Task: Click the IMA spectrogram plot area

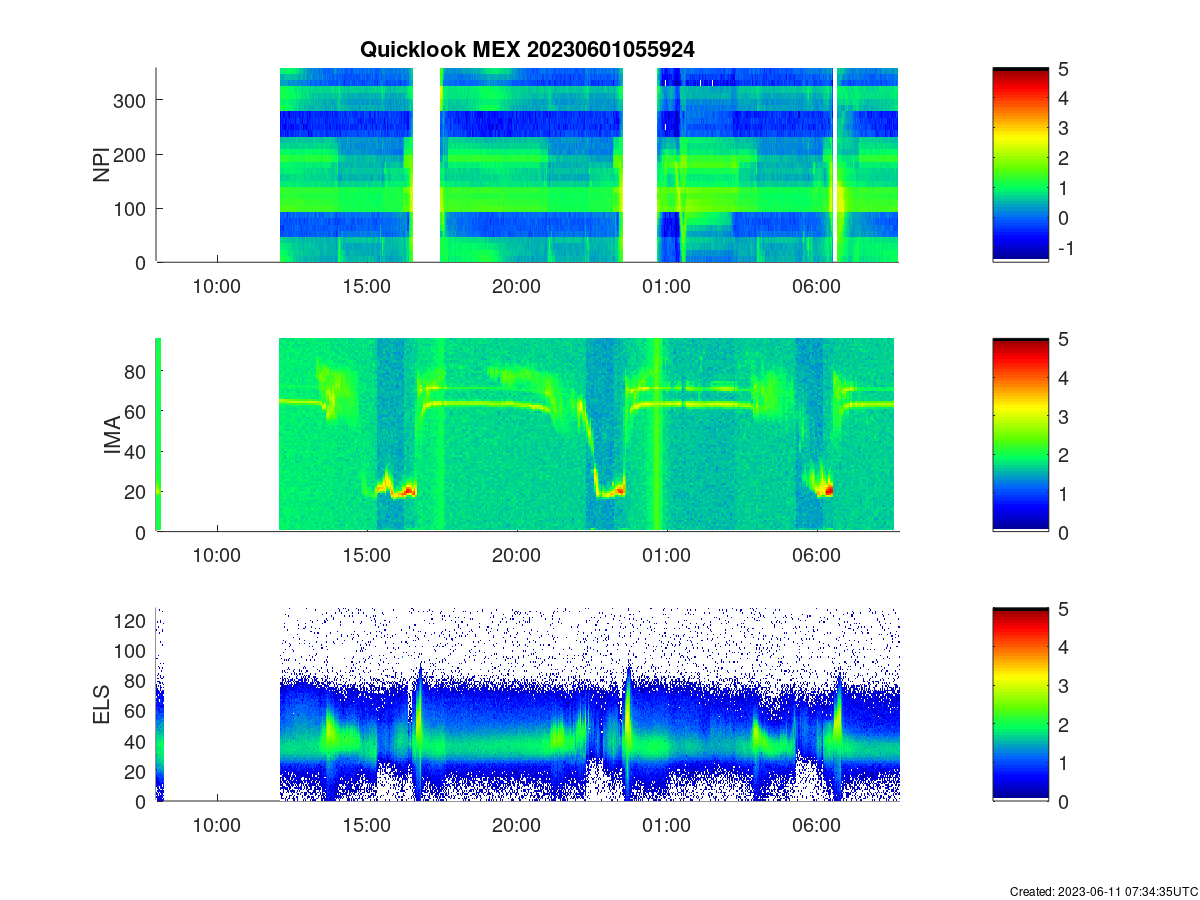Action: pyautogui.click(x=527, y=434)
